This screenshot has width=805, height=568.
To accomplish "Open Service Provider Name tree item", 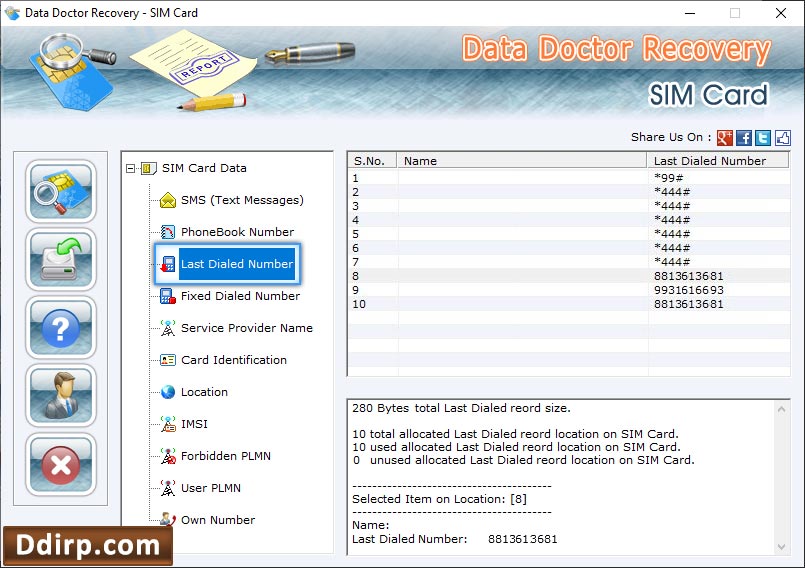I will click(x=246, y=328).
